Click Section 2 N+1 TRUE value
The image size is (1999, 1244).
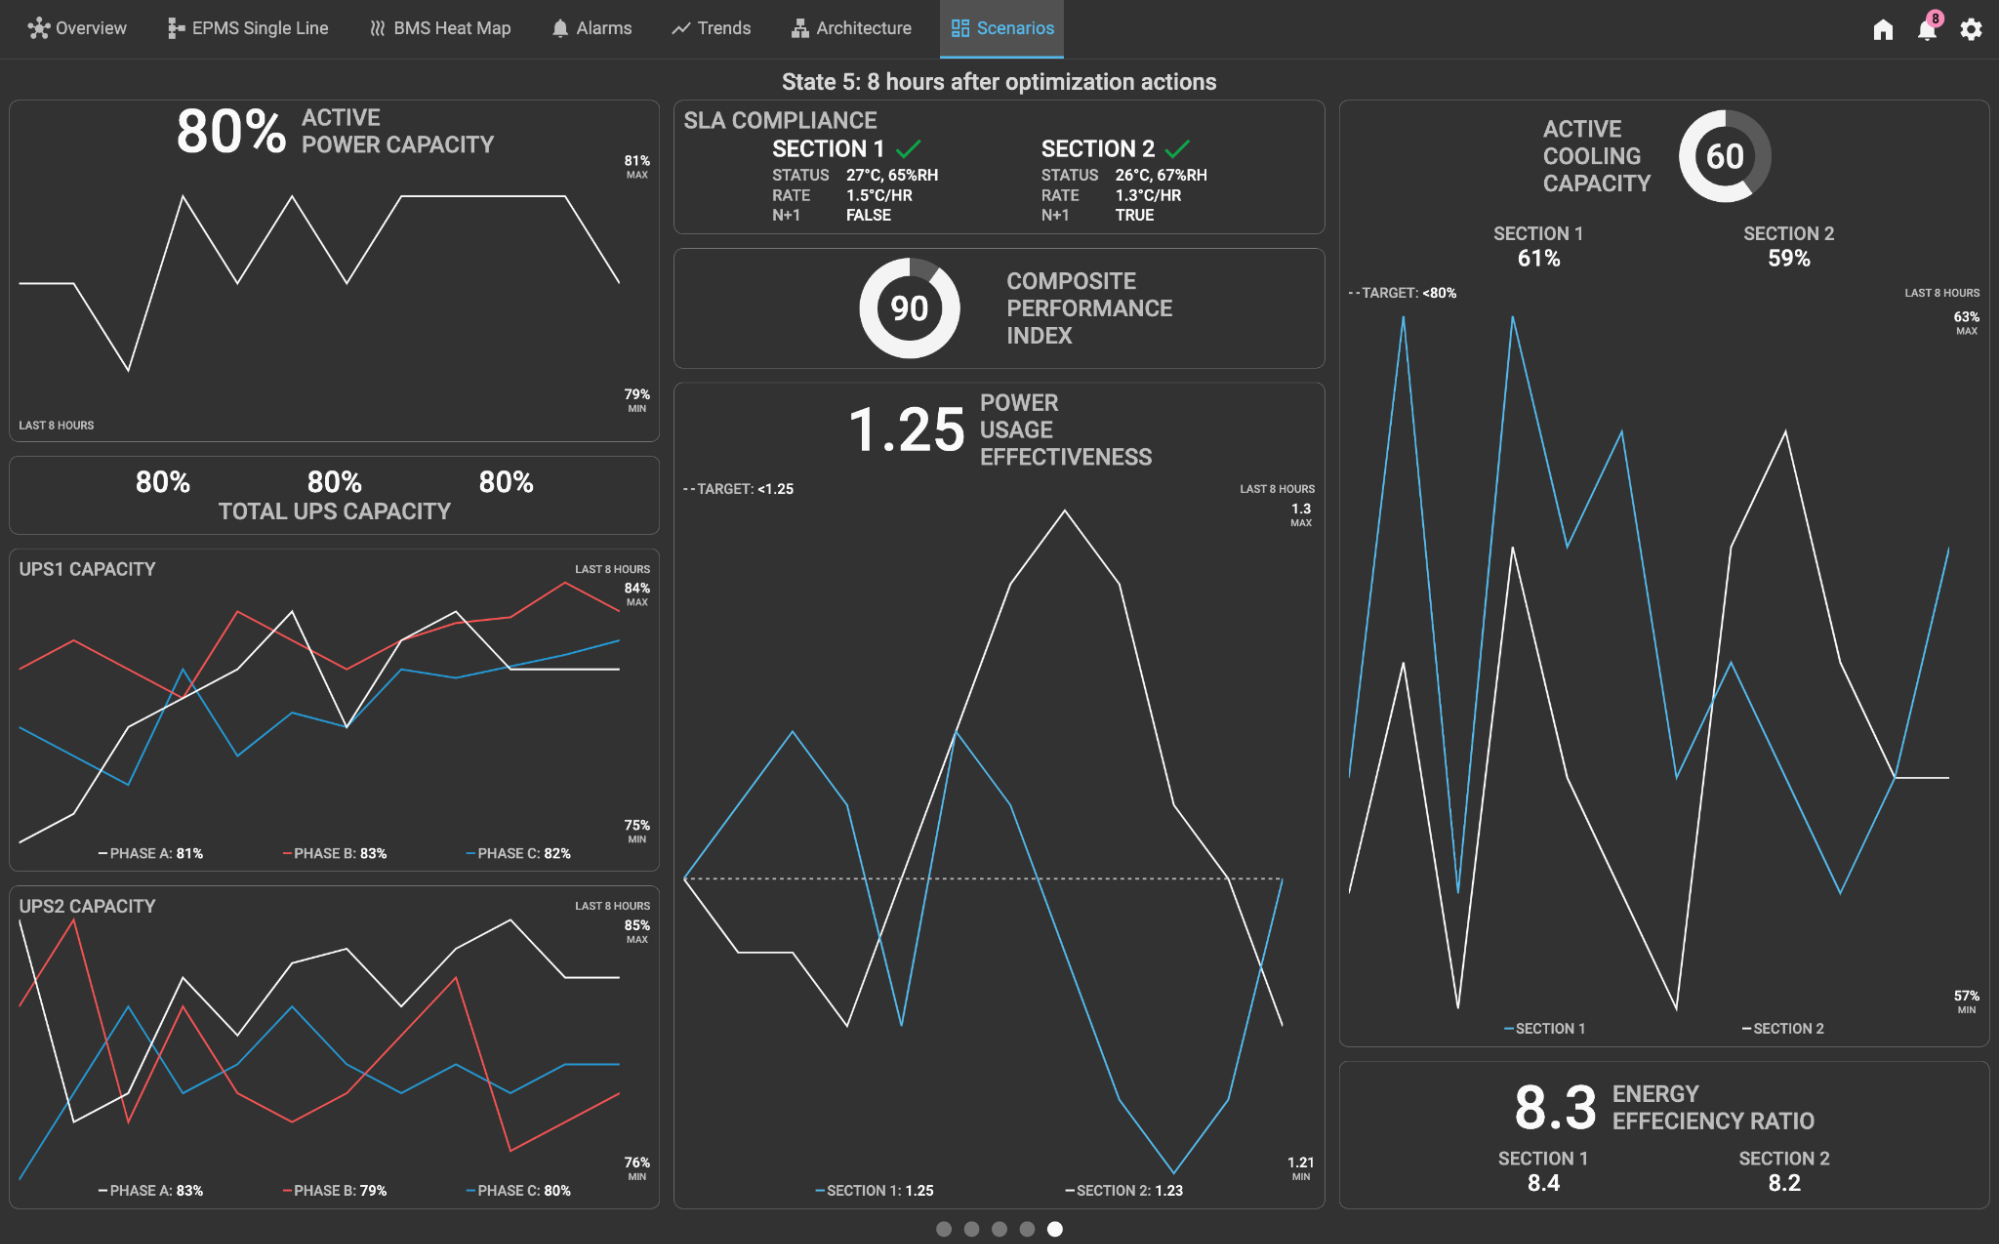(1134, 215)
